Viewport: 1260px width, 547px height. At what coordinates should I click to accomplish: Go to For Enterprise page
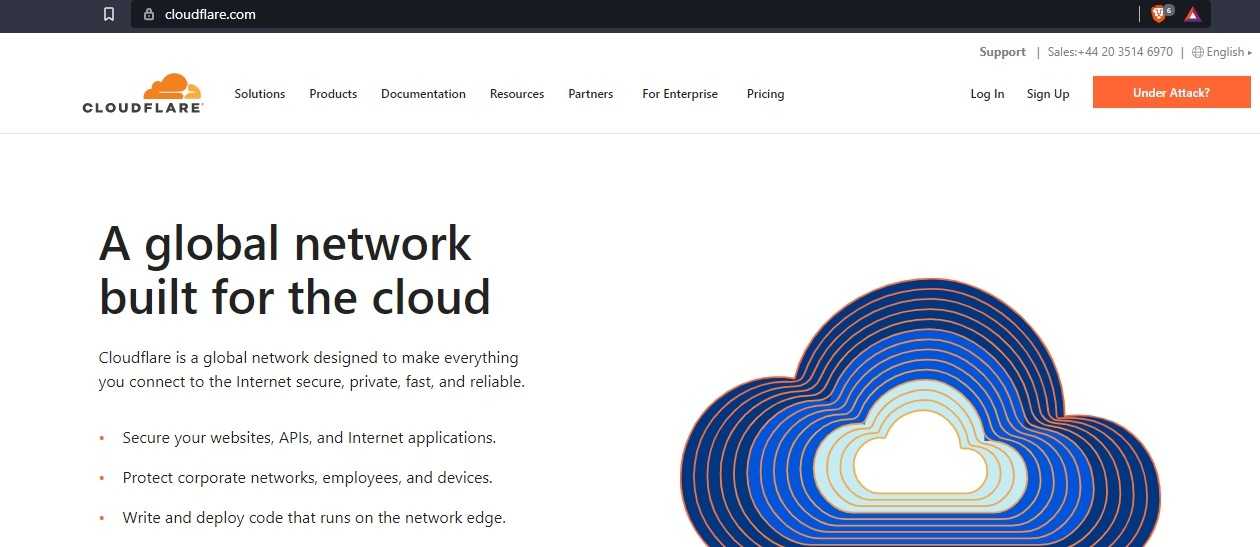pyautogui.click(x=680, y=94)
